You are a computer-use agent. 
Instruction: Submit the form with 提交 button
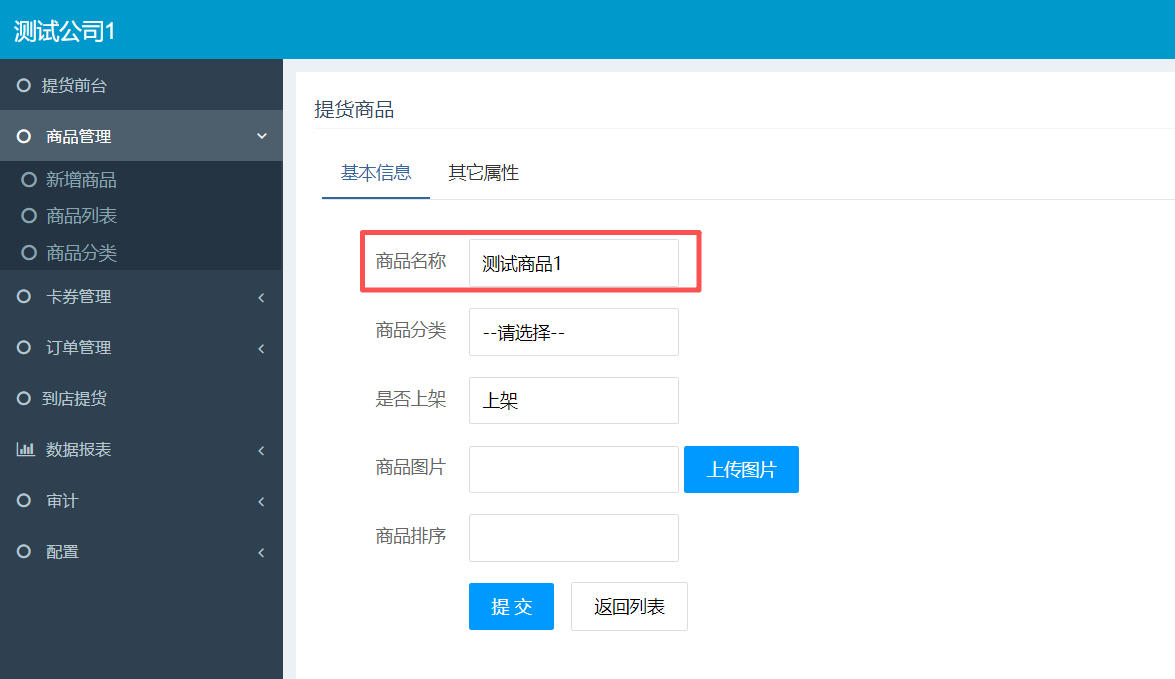coord(511,607)
